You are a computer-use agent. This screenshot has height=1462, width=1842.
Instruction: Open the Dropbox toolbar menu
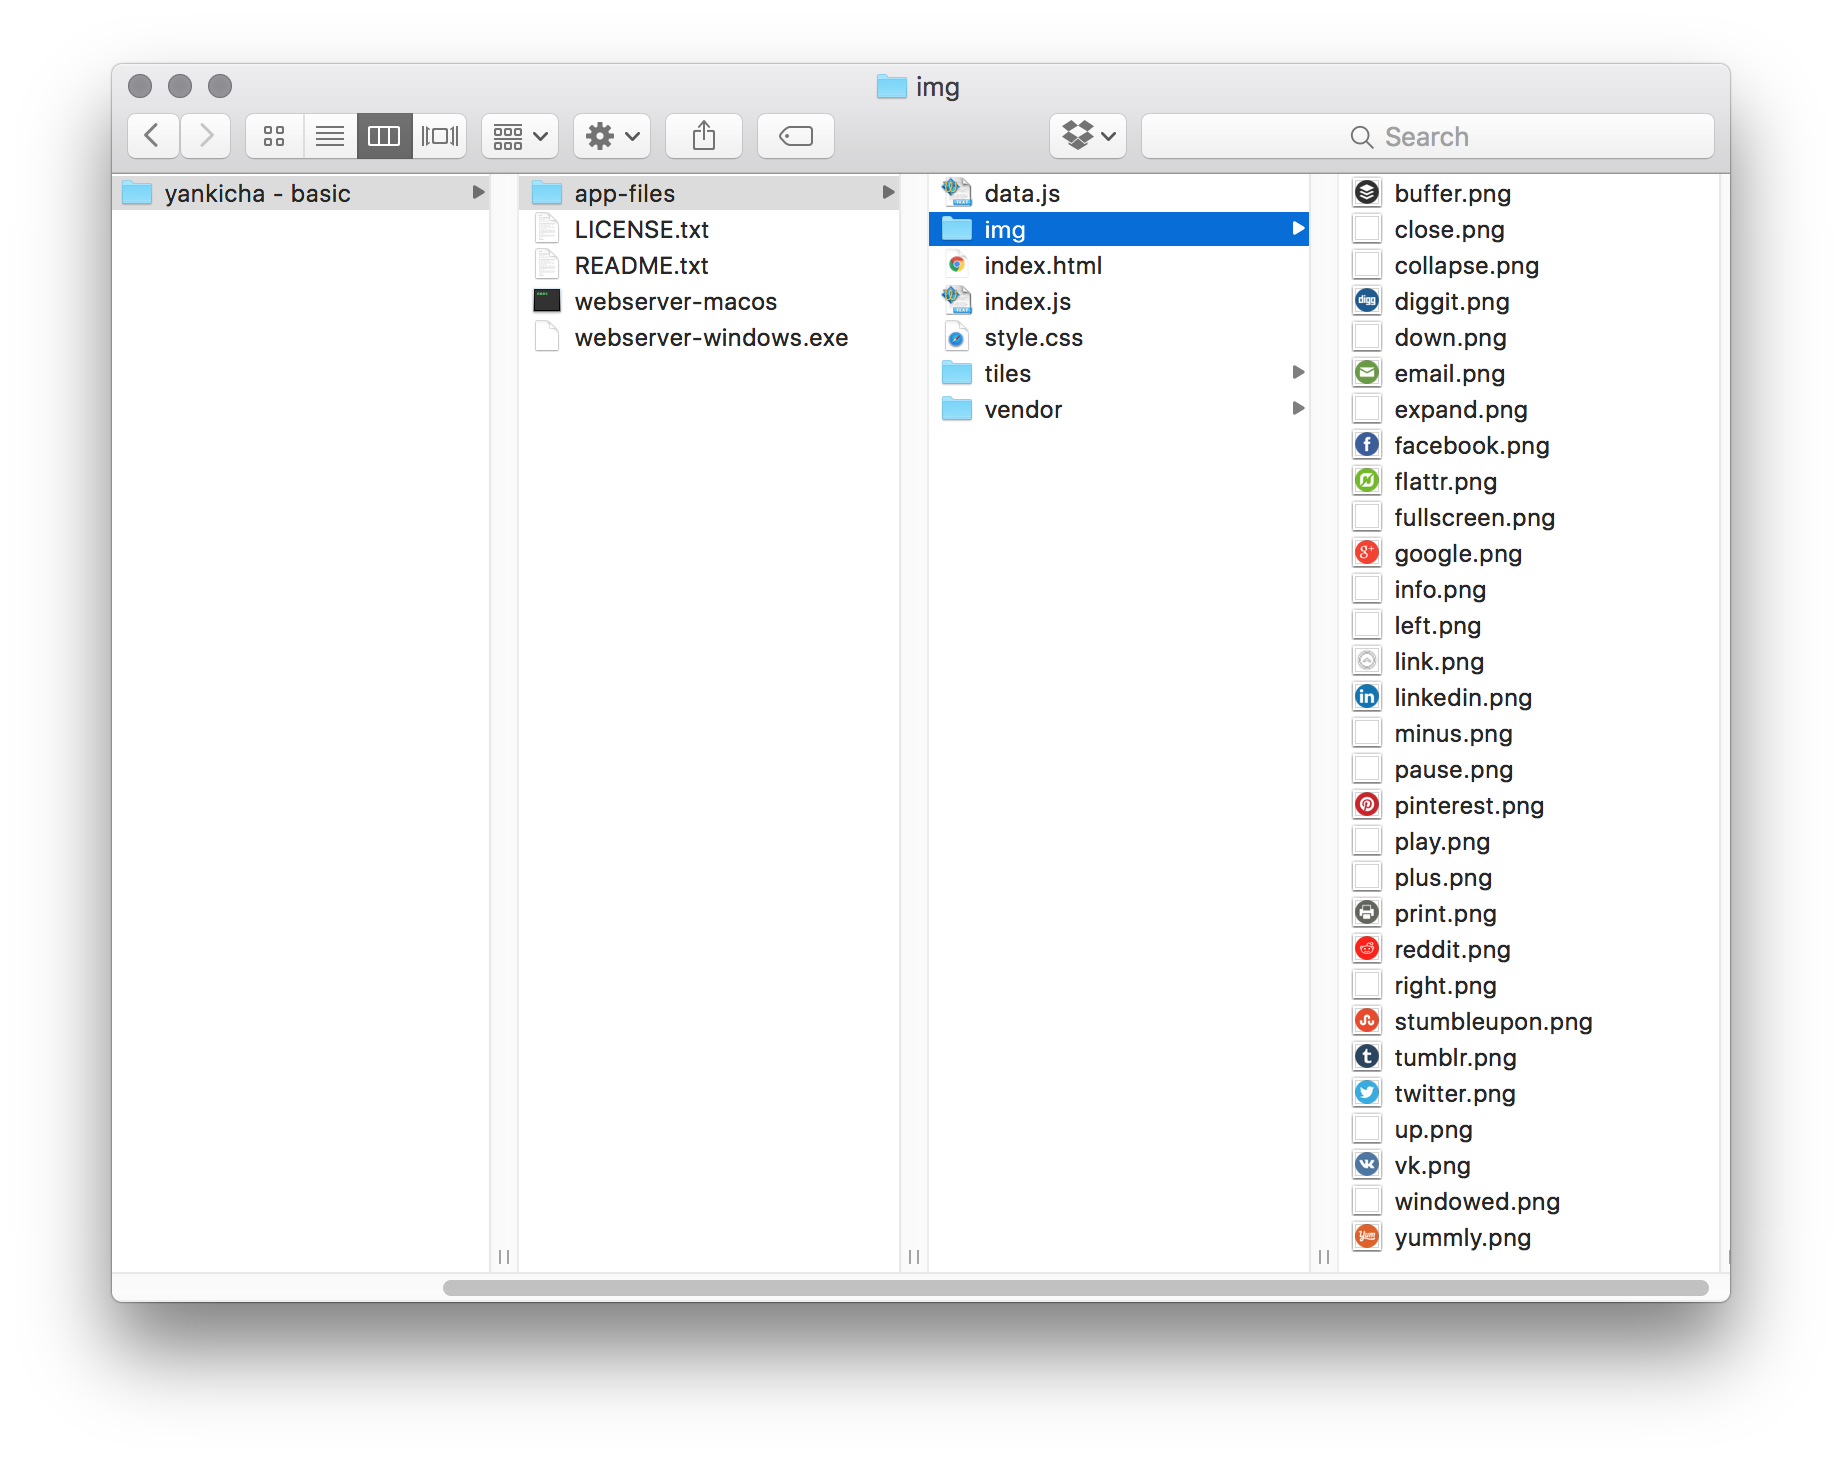click(x=1088, y=136)
